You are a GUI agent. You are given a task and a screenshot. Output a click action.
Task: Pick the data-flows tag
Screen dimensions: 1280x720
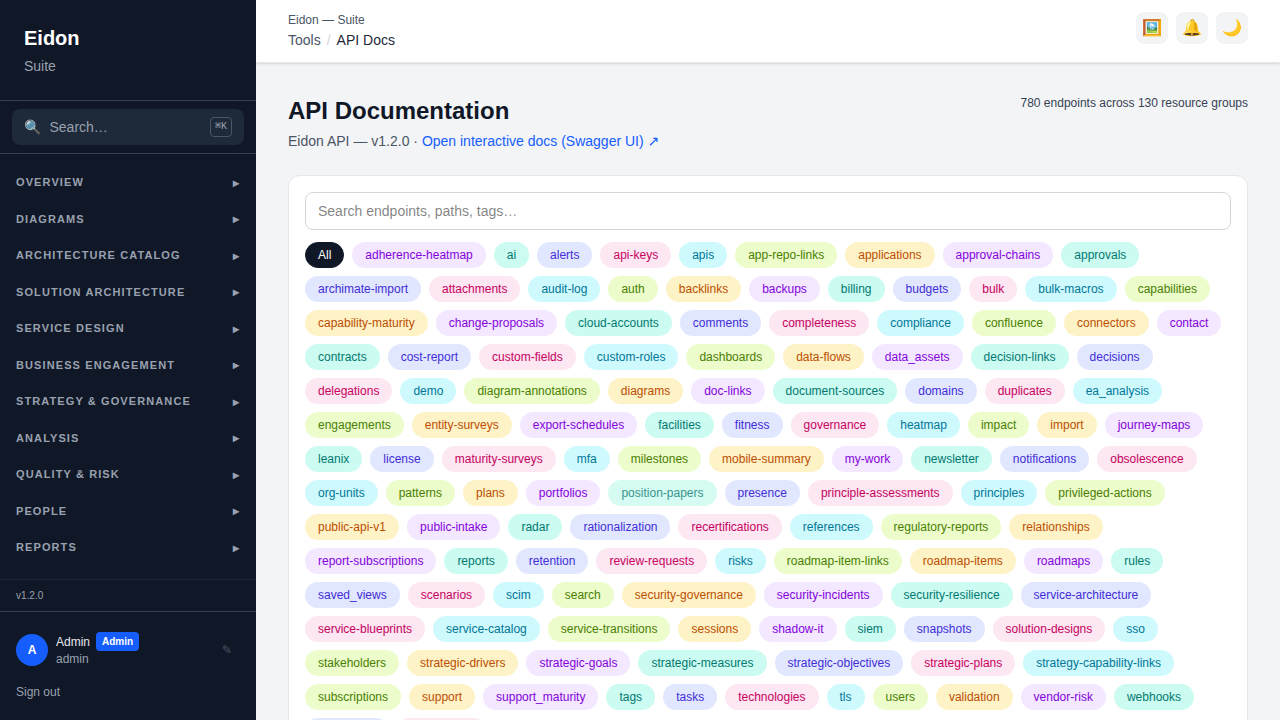coord(823,357)
